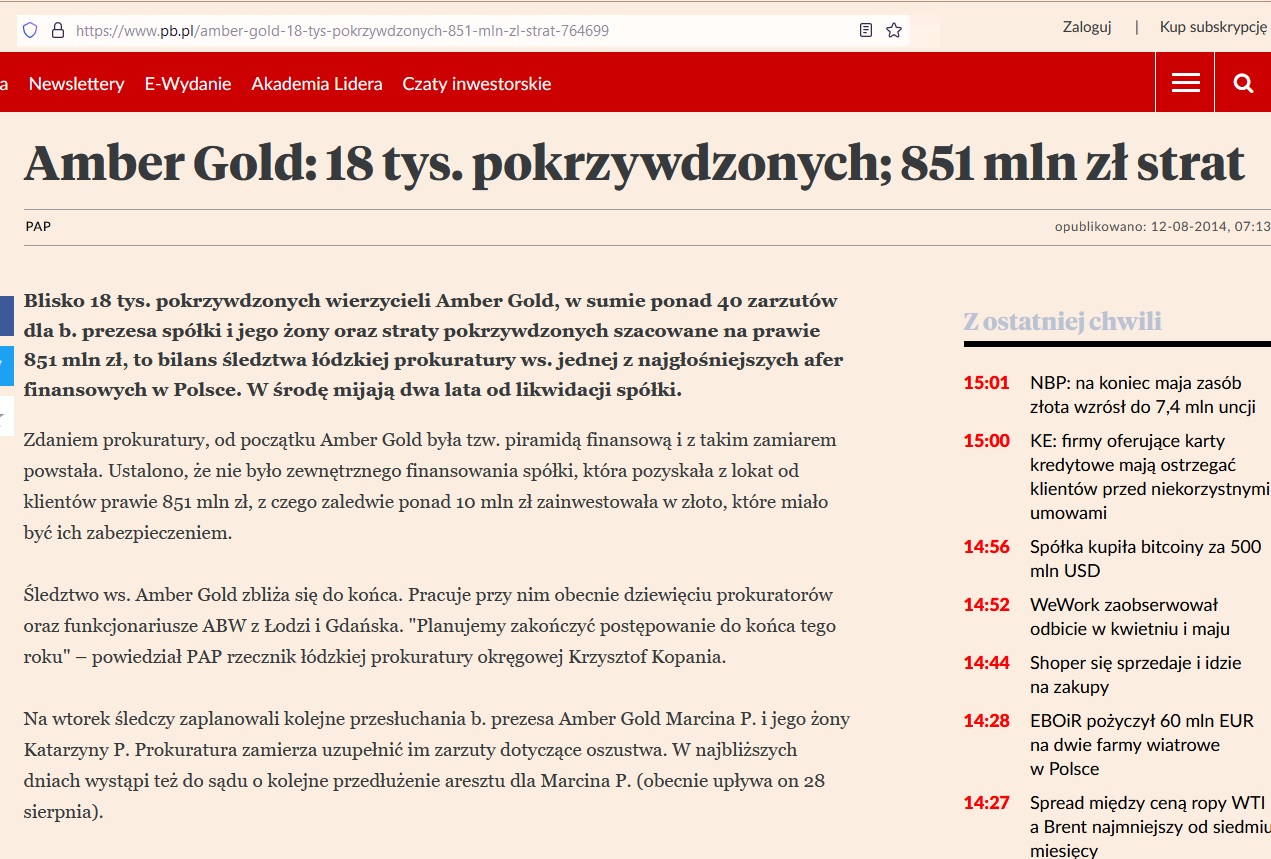This screenshot has width=1271, height=859.
Task: Share the article on Twitter
Action: [5, 365]
